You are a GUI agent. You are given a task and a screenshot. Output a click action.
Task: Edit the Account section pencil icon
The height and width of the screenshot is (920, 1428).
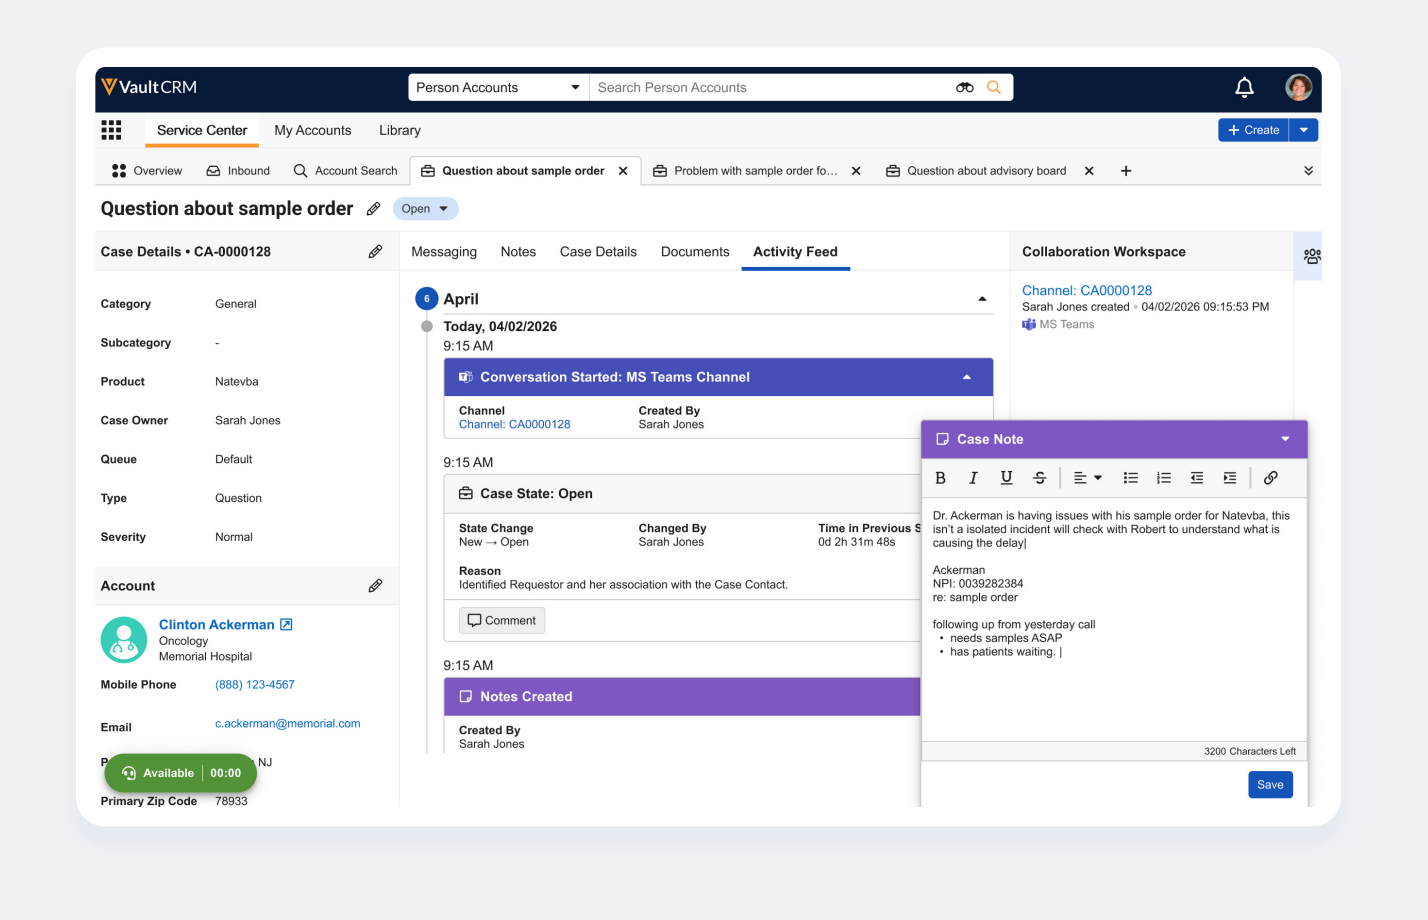coord(375,586)
